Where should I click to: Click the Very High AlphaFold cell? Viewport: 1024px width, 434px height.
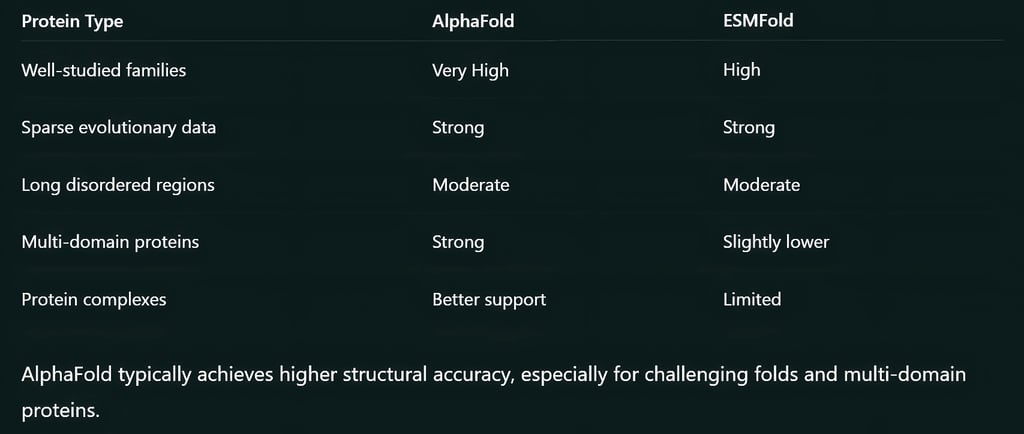point(470,70)
